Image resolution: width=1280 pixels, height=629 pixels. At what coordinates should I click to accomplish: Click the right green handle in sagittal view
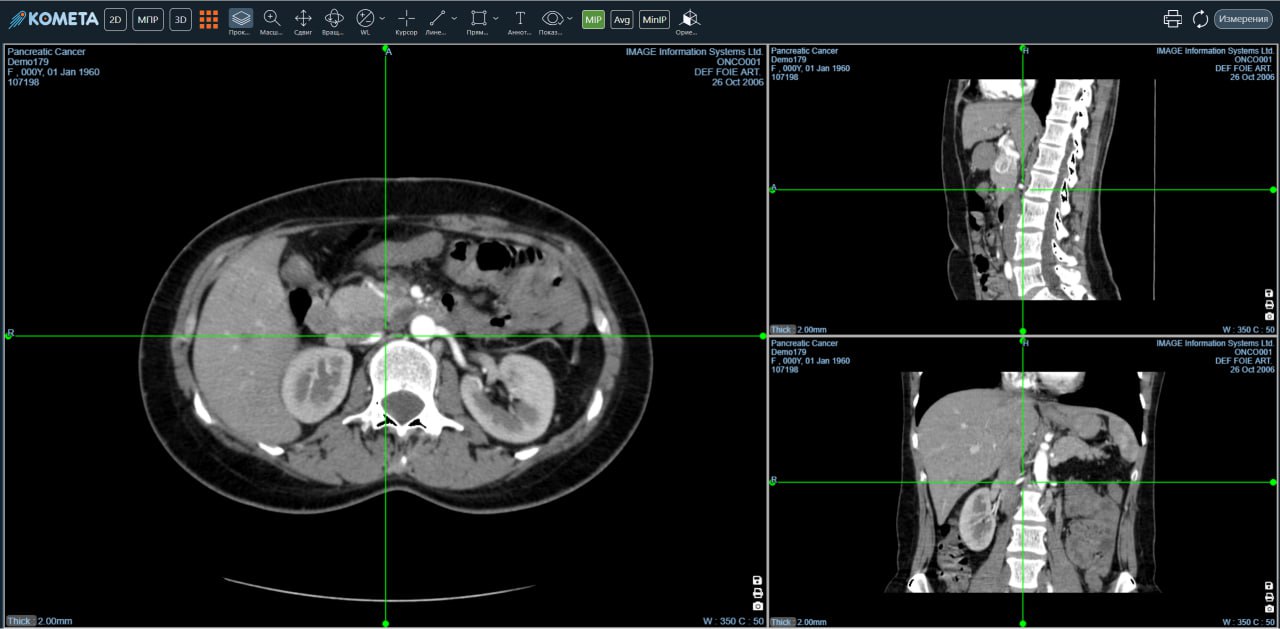pyautogui.click(x=1273, y=189)
